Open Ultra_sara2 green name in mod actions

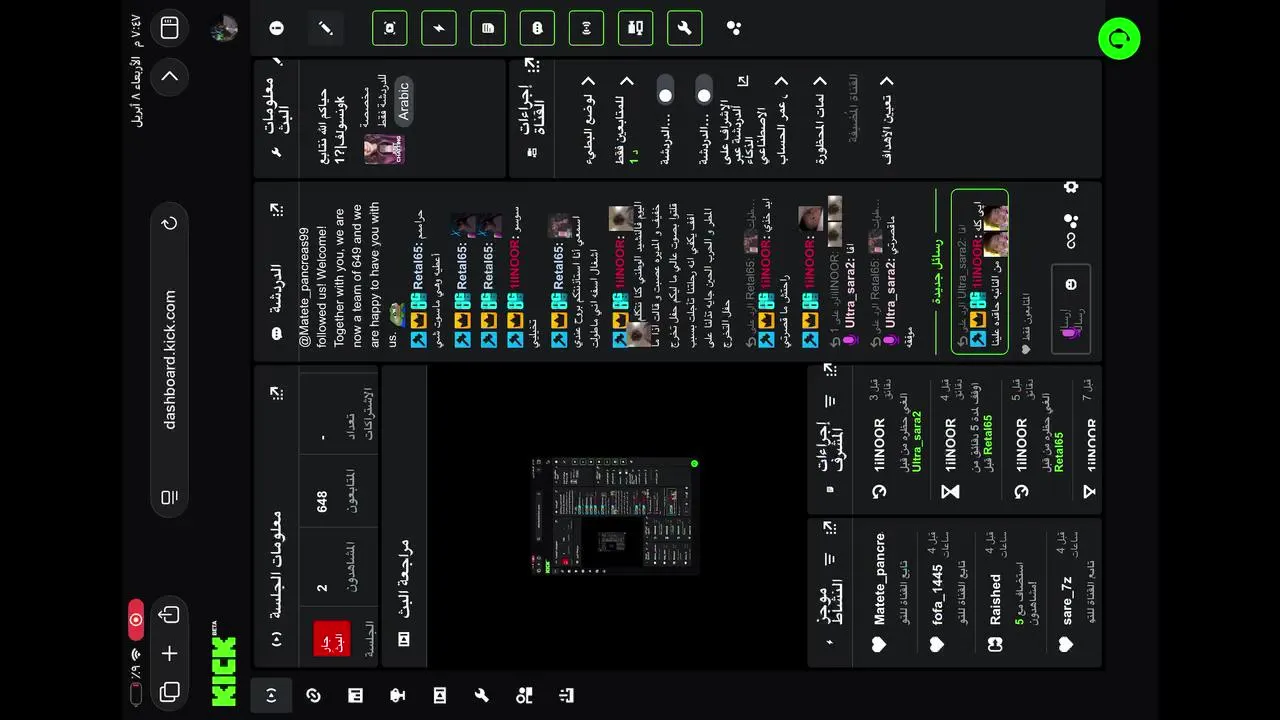pyautogui.click(x=915, y=441)
